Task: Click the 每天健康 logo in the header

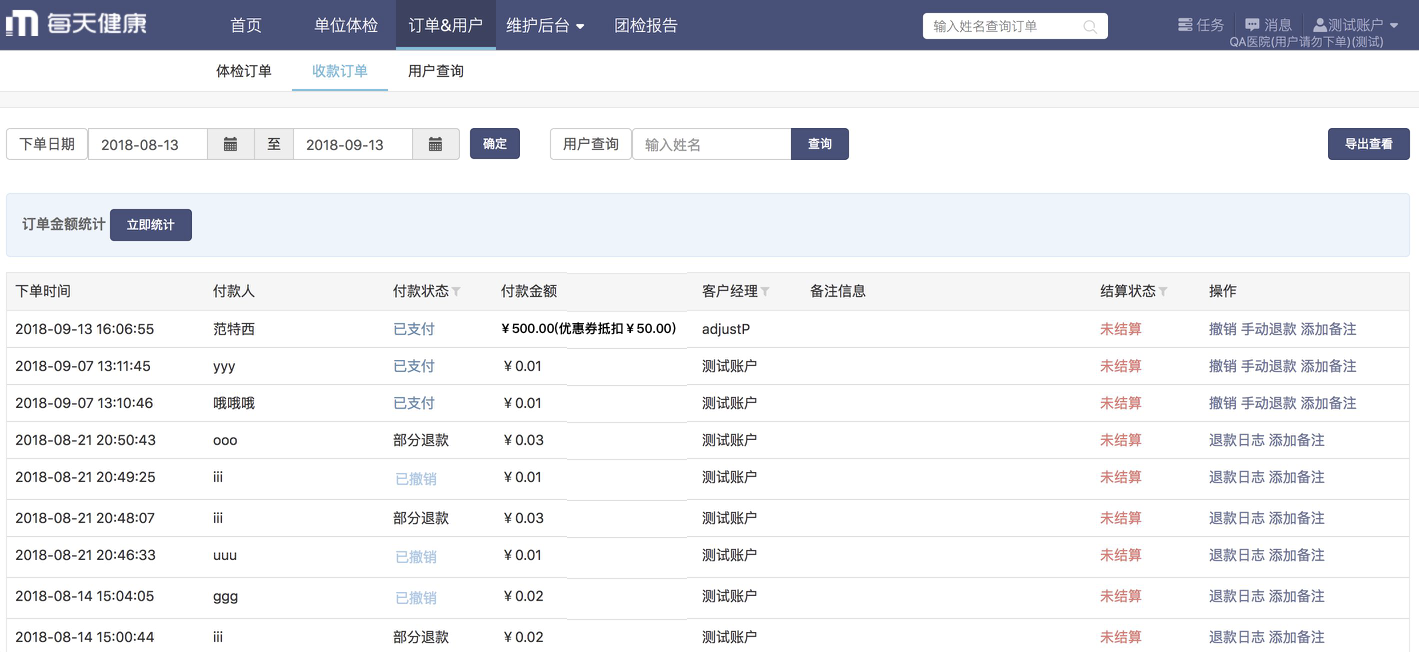Action: coord(77,24)
